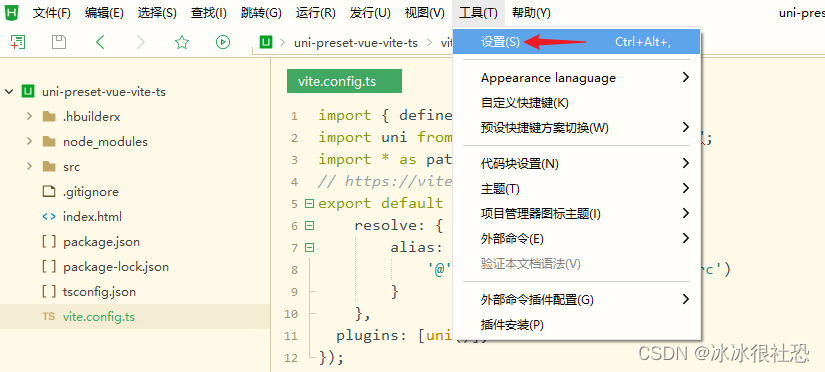Screen dimensions: 825x372
Task: Select package.json in the project tree
Action: click(102, 242)
